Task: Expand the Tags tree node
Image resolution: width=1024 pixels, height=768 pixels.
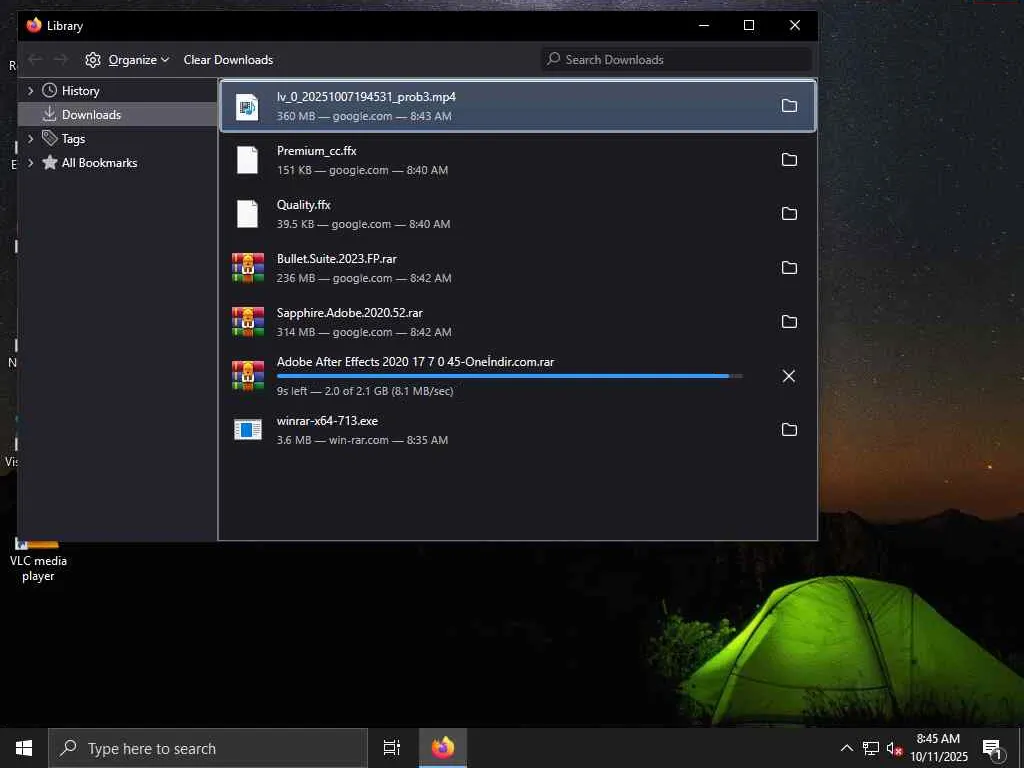Action: coord(30,138)
